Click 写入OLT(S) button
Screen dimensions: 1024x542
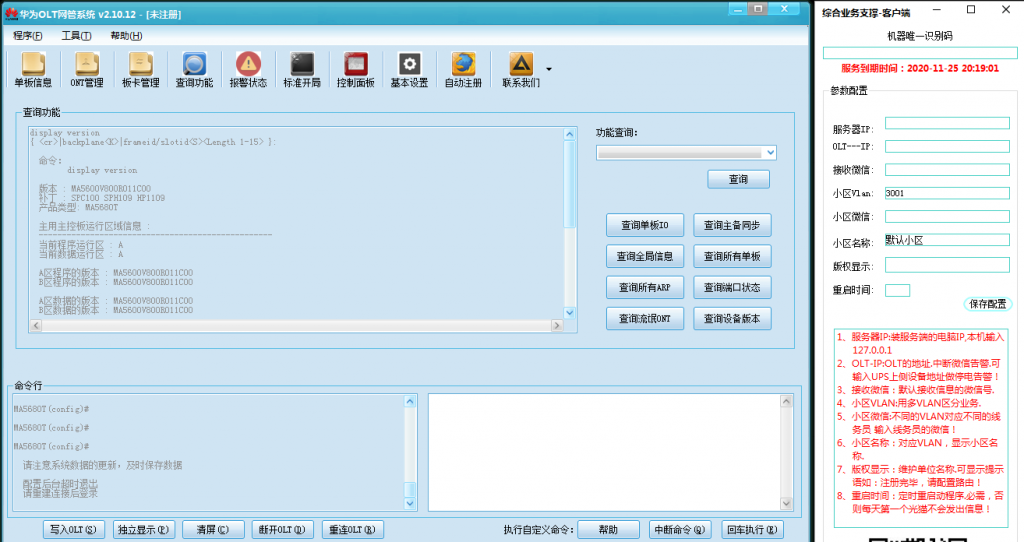pyautogui.click(x=73, y=530)
